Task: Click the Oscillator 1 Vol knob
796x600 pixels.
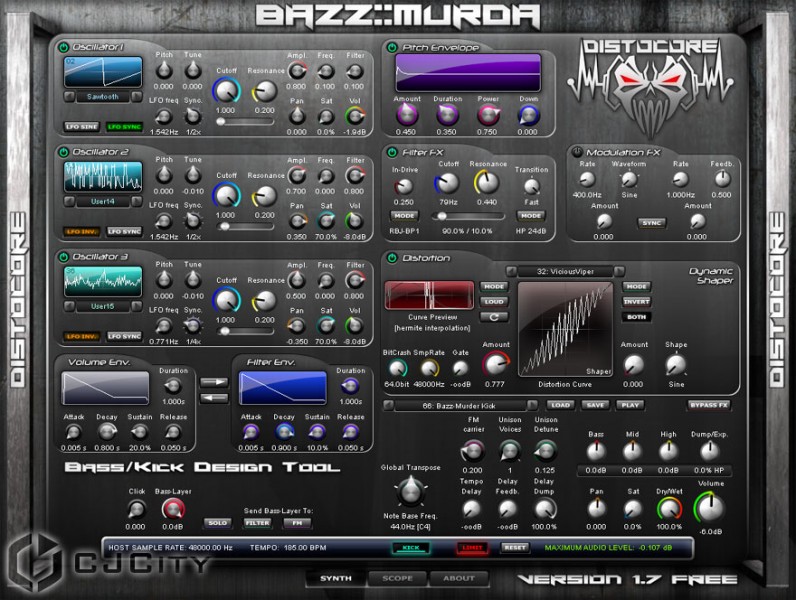Action: pos(355,116)
